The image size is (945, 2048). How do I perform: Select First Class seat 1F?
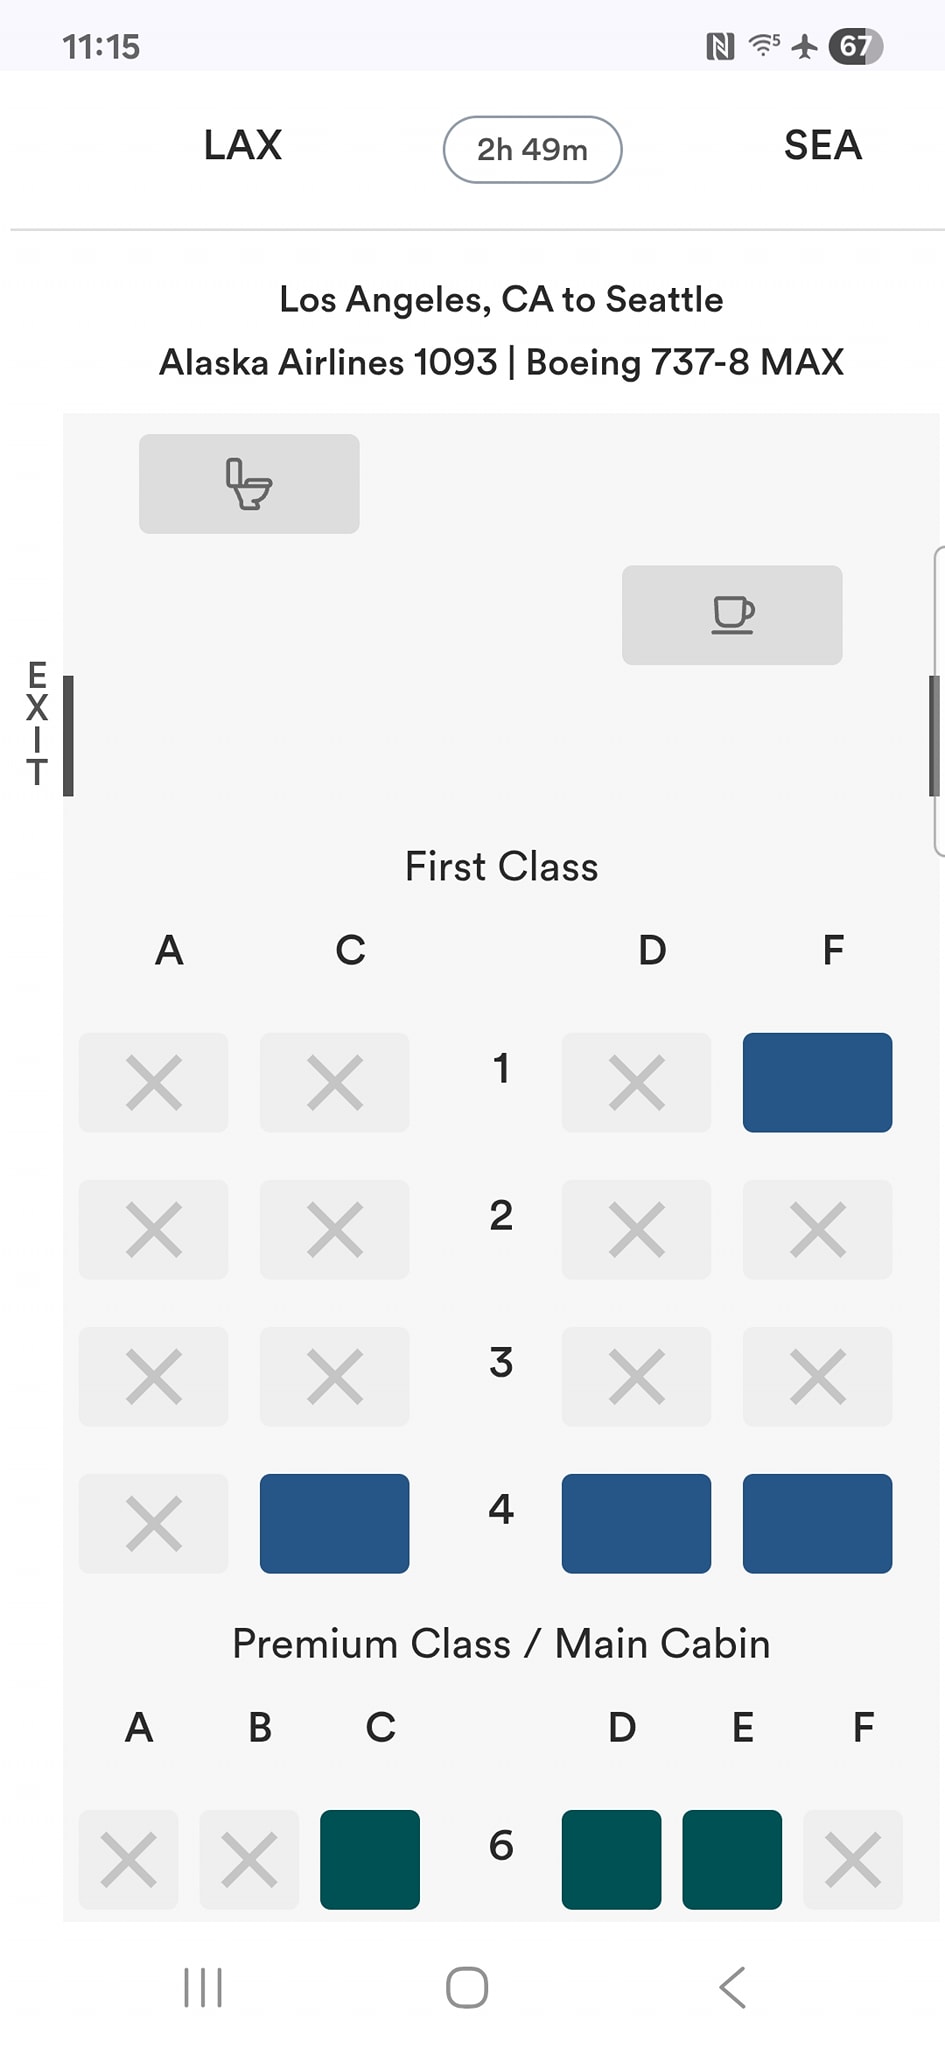[x=817, y=1083]
